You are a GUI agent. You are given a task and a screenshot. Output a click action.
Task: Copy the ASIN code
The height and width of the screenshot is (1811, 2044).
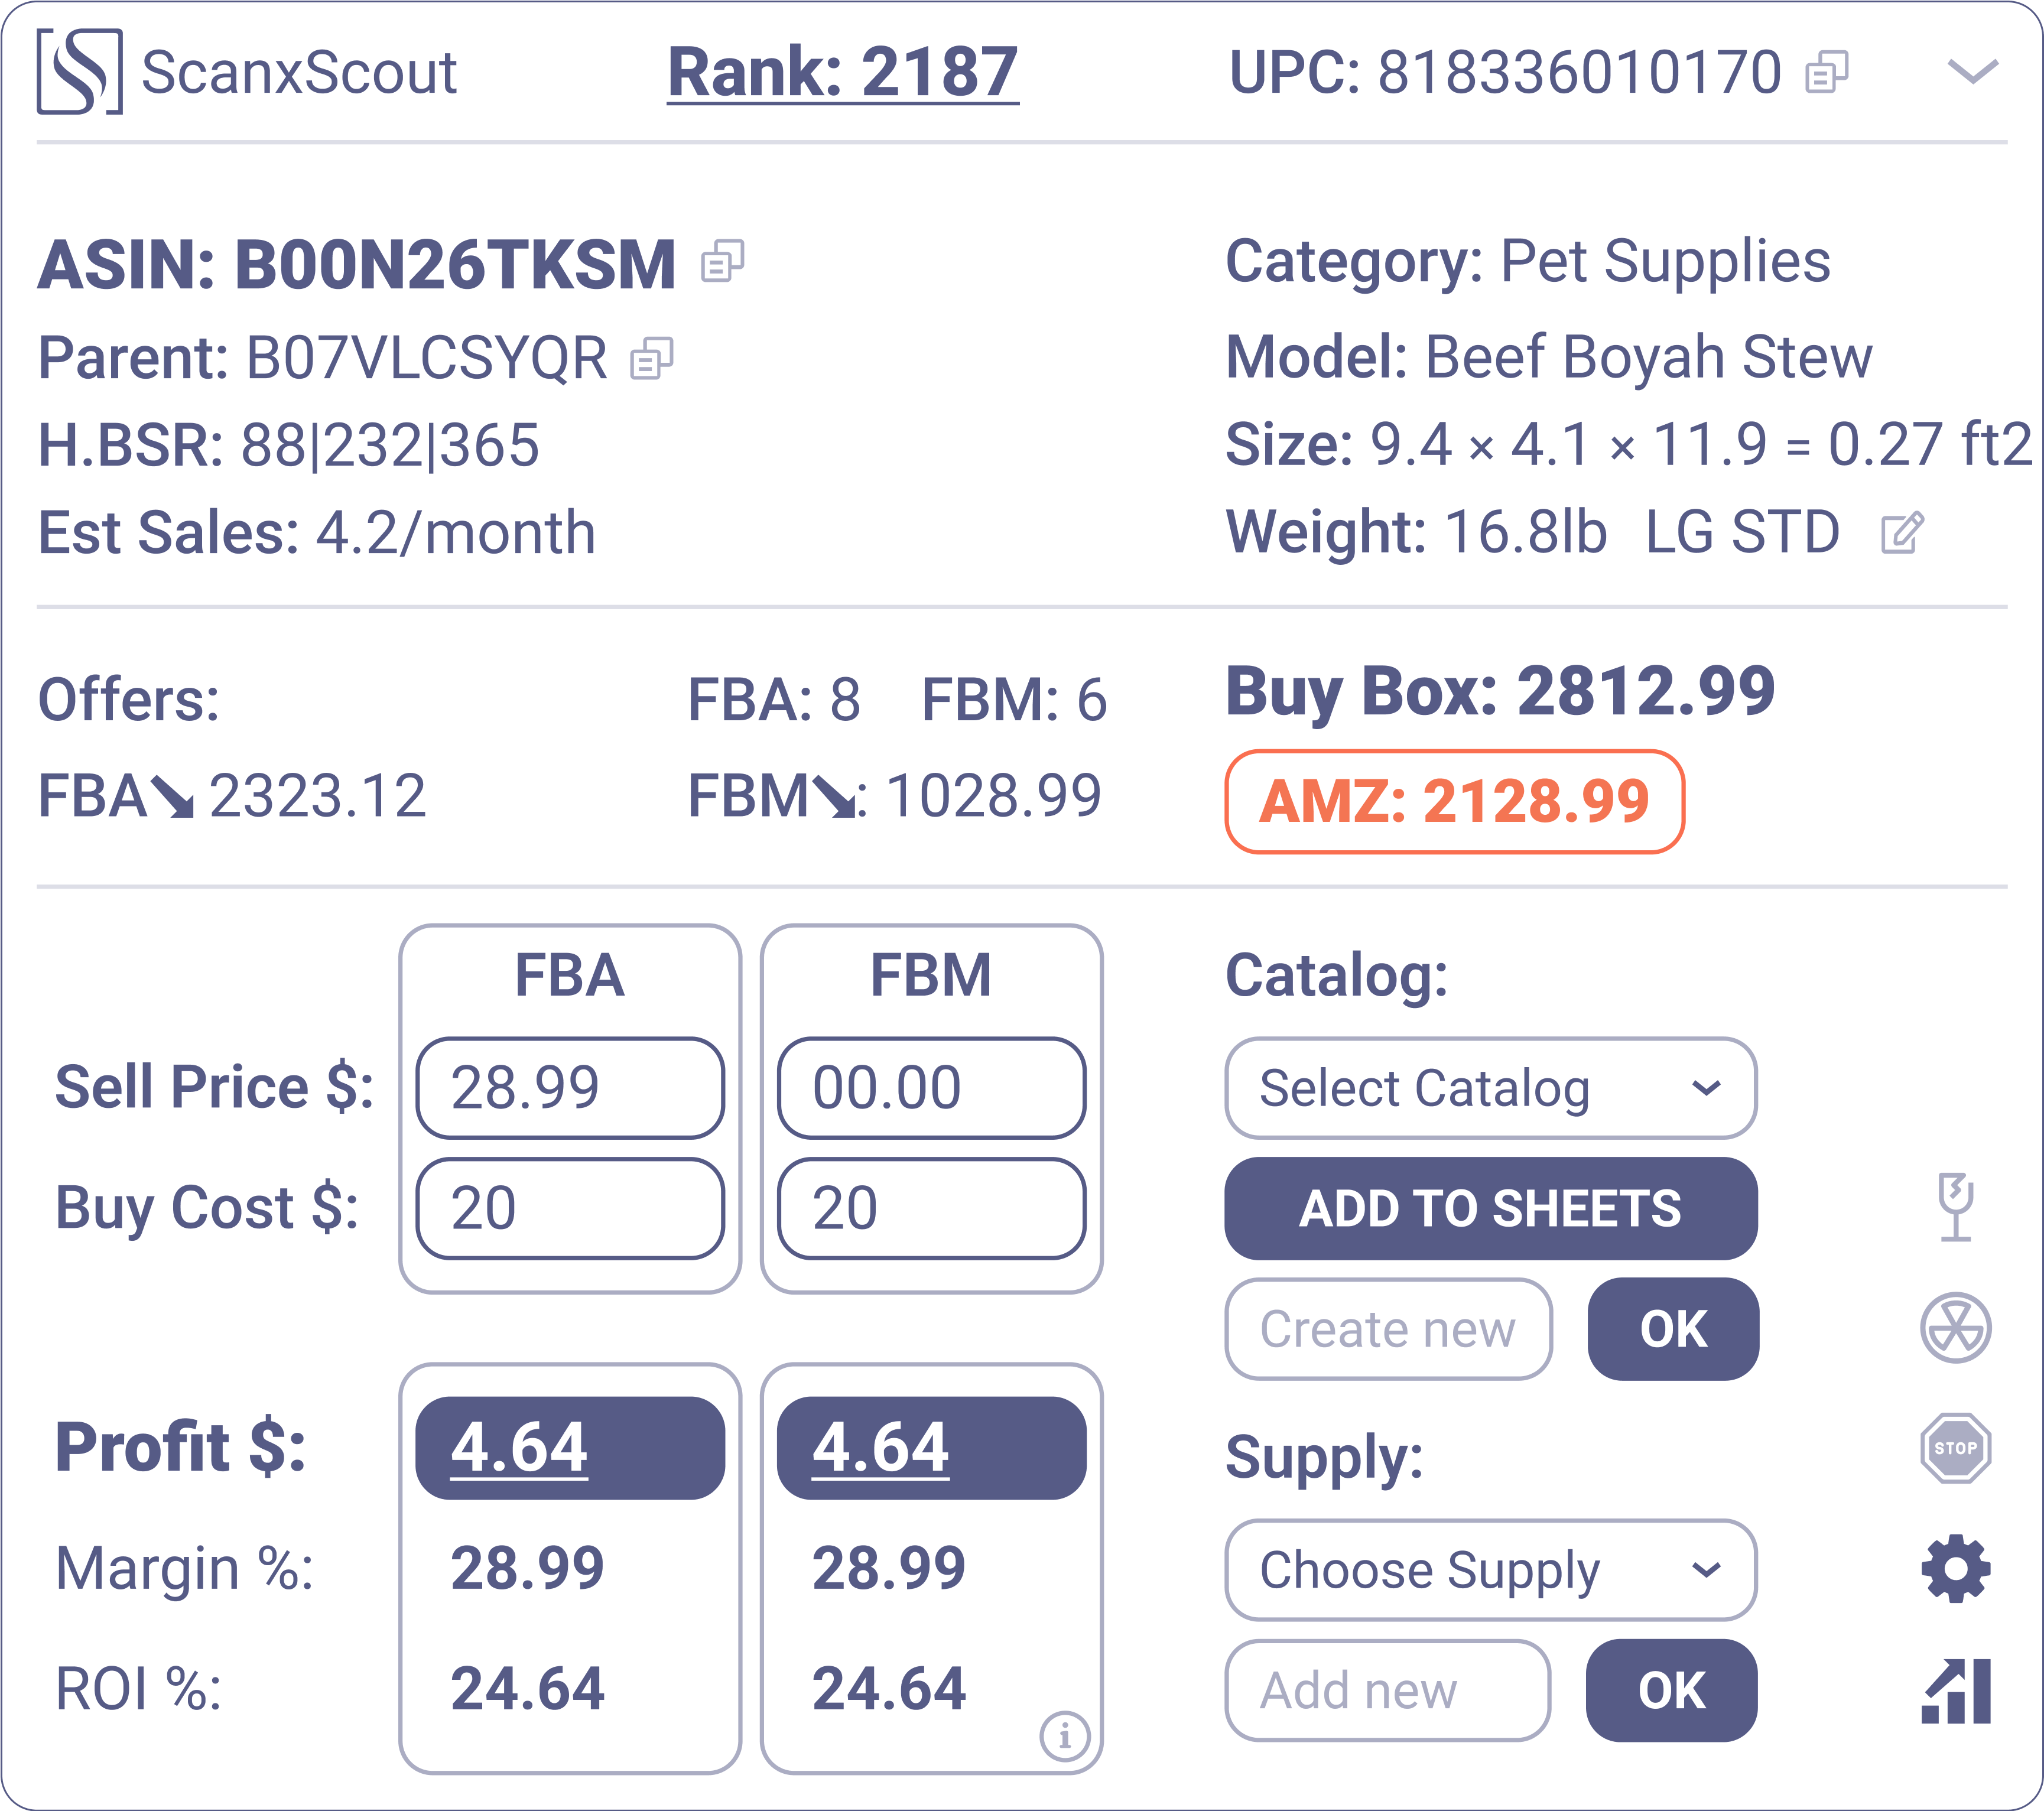722,262
